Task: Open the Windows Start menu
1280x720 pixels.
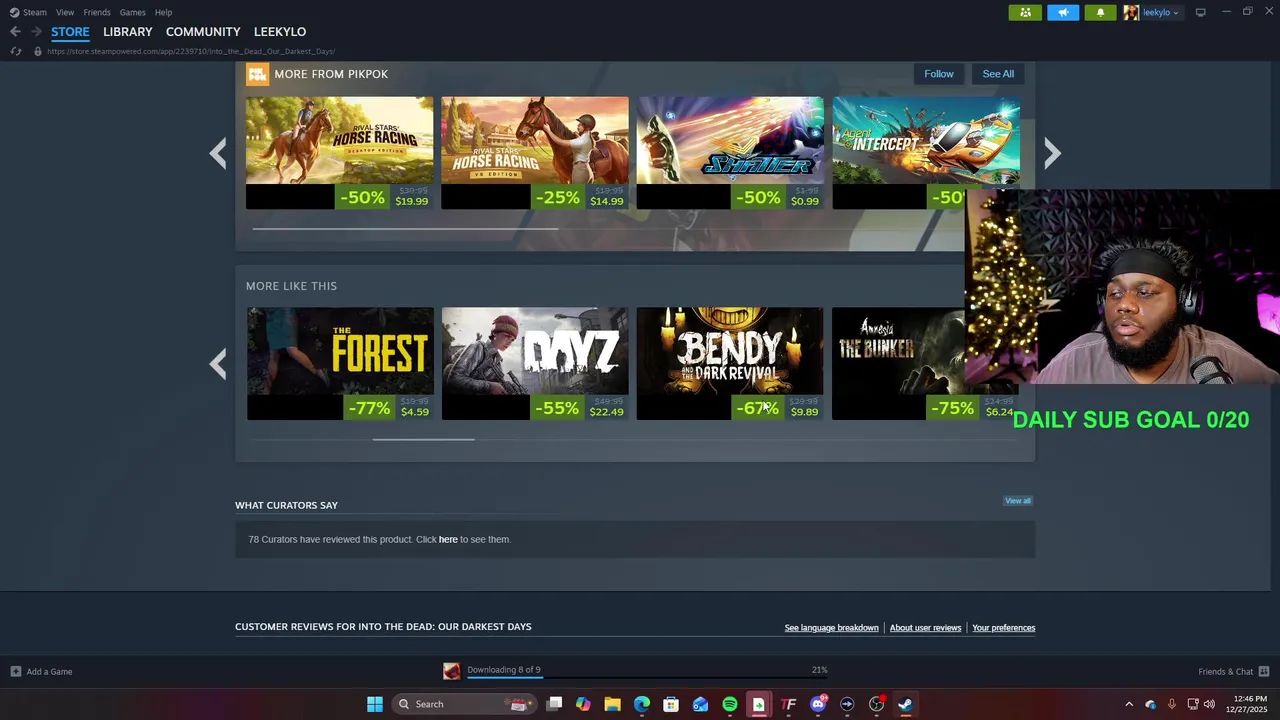Action: [375, 704]
